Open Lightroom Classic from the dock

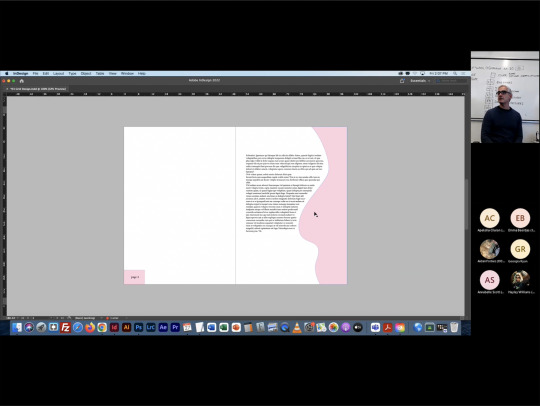151,327
